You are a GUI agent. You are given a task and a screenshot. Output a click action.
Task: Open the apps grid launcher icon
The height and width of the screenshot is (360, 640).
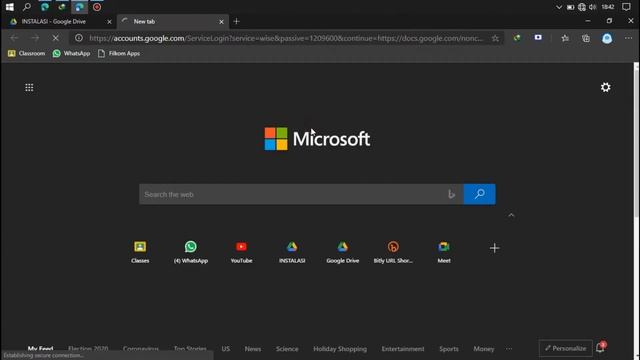pyautogui.click(x=29, y=87)
